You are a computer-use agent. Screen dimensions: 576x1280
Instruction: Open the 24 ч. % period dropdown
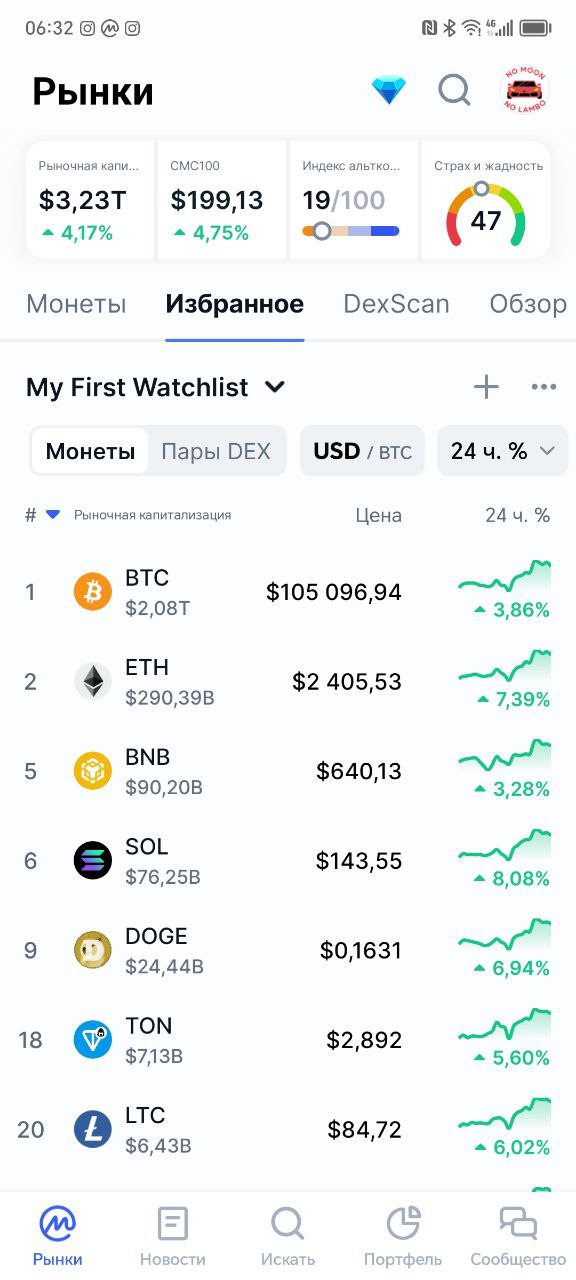pyautogui.click(x=502, y=451)
